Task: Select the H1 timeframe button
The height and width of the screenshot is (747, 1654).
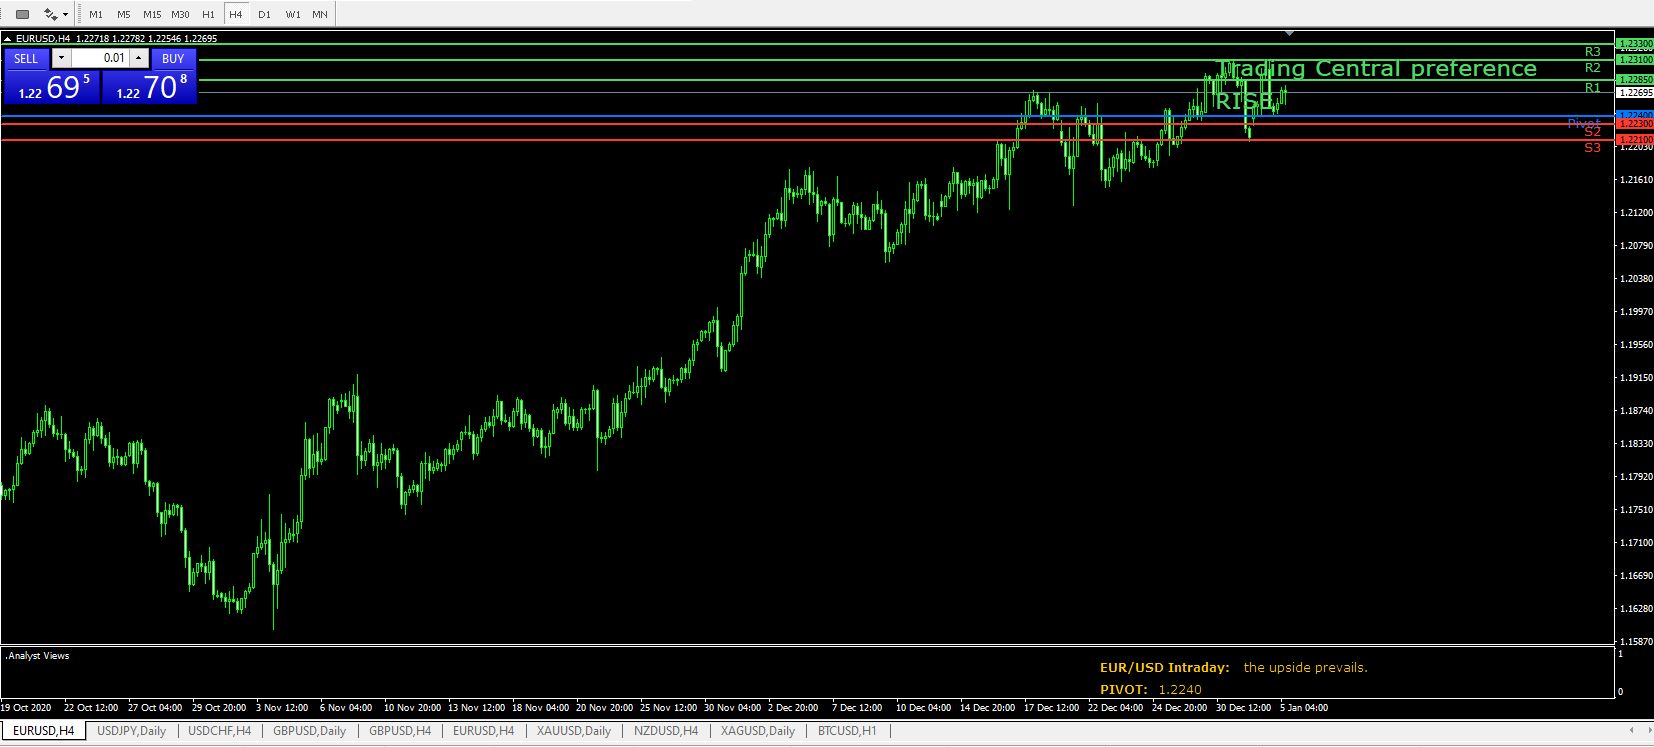Action: coord(208,14)
